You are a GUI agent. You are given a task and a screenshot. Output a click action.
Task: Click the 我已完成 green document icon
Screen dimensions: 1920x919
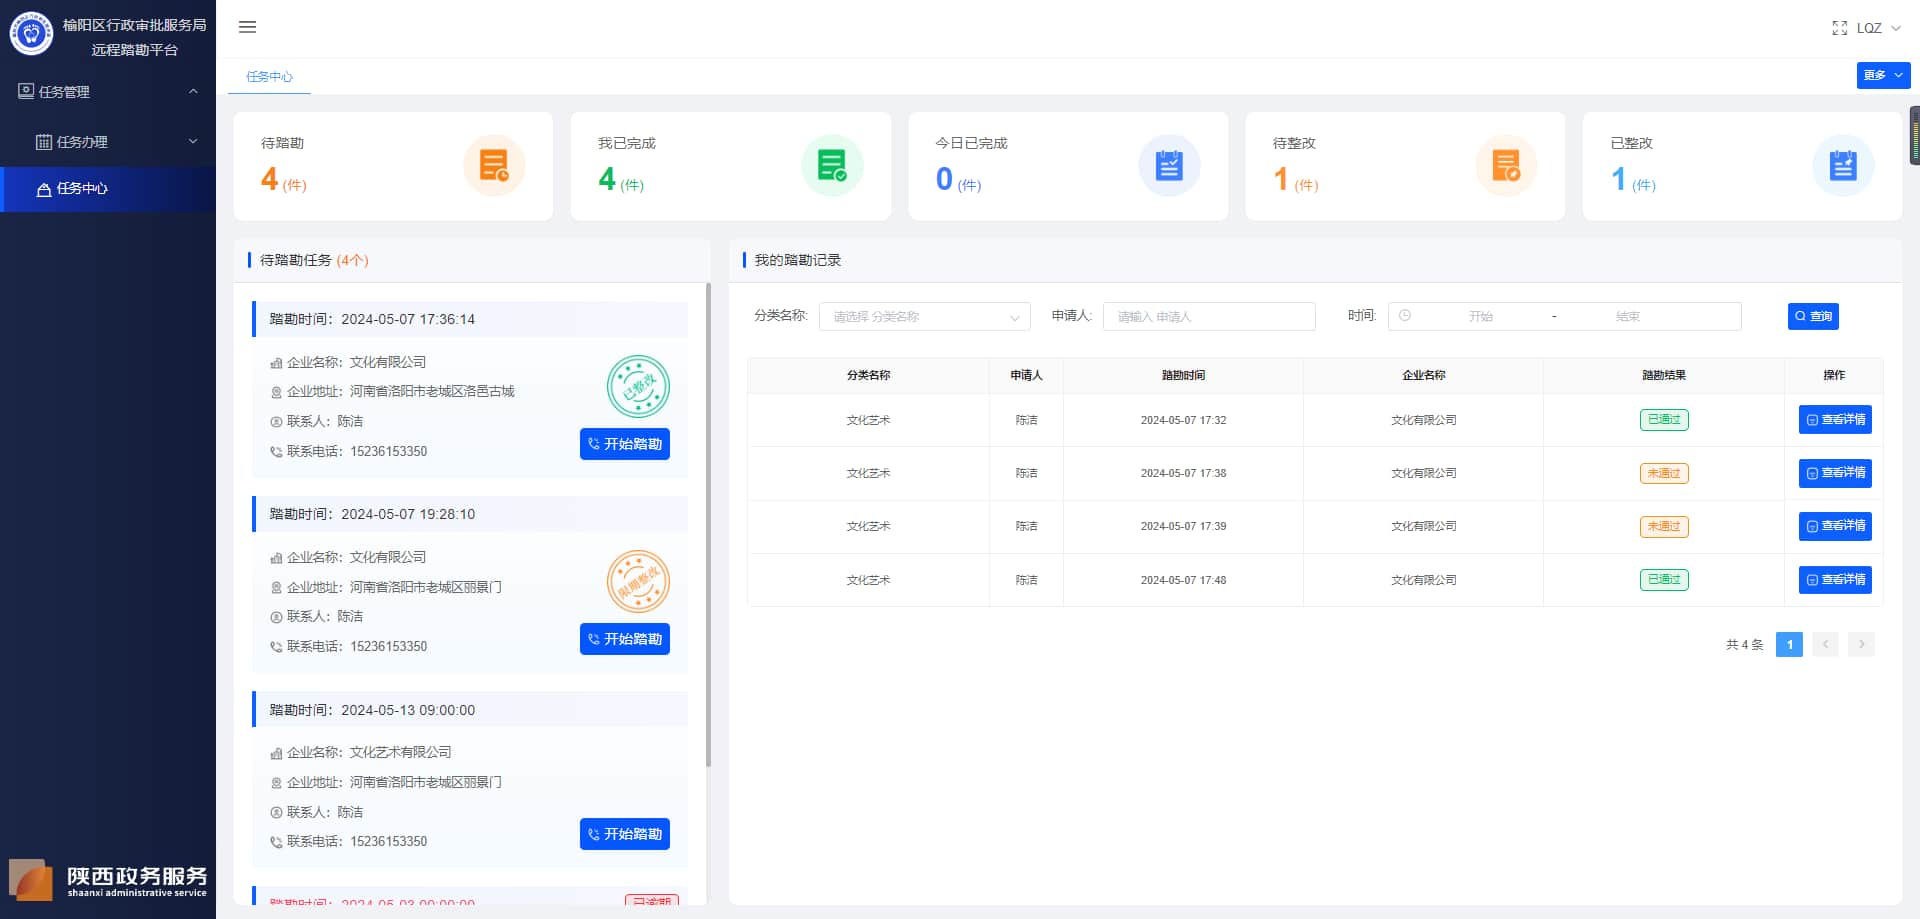[832, 165]
